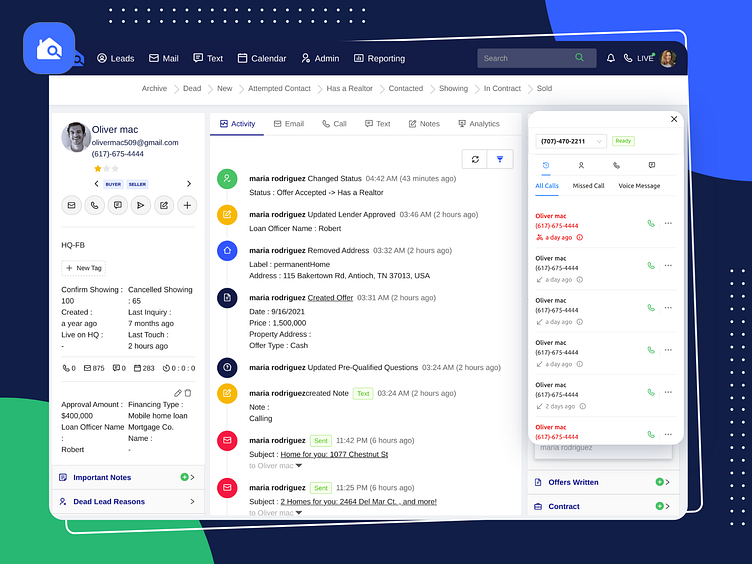Click the New Tag button
This screenshot has width=752, height=564.
coord(83,268)
